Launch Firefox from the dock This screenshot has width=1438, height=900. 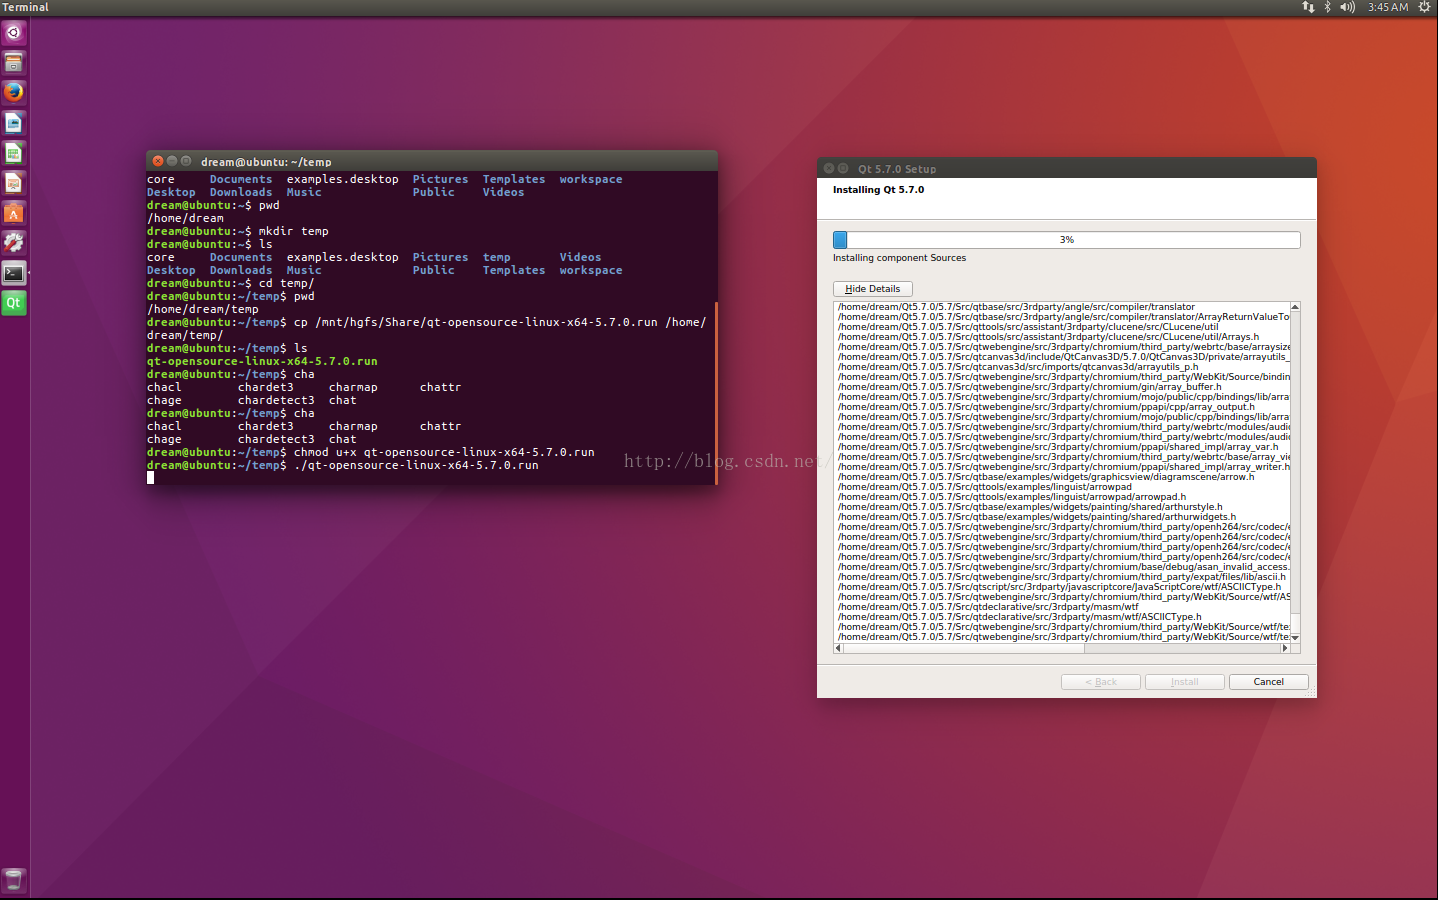[14, 92]
